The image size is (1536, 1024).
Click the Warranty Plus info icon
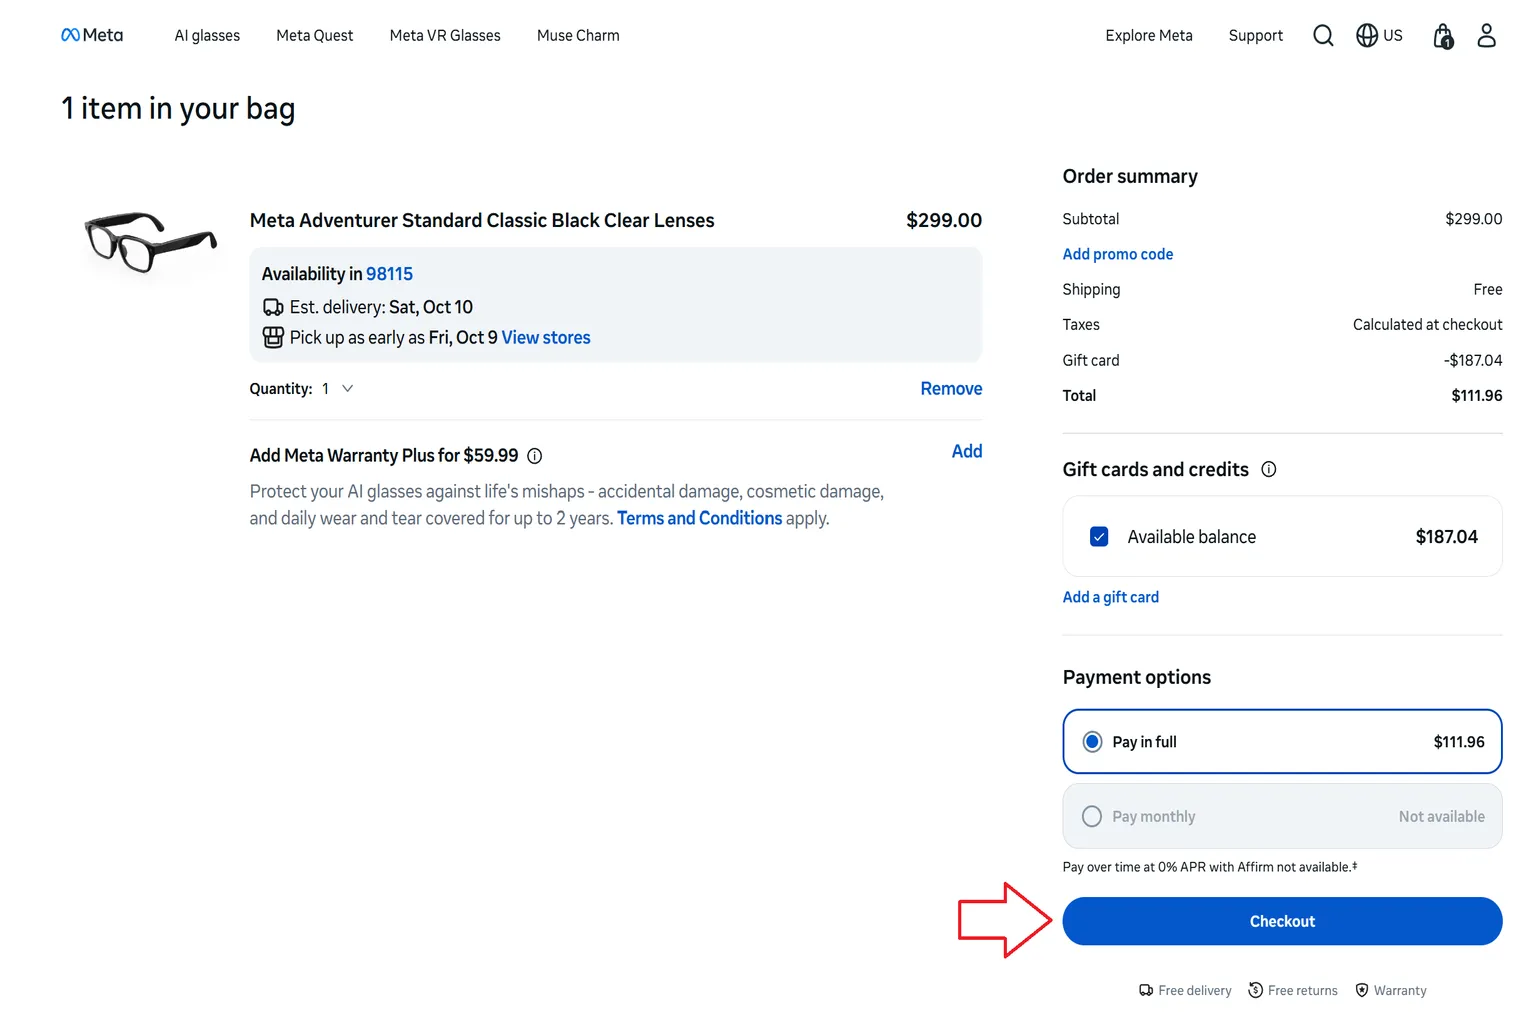pyautogui.click(x=535, y=456)
